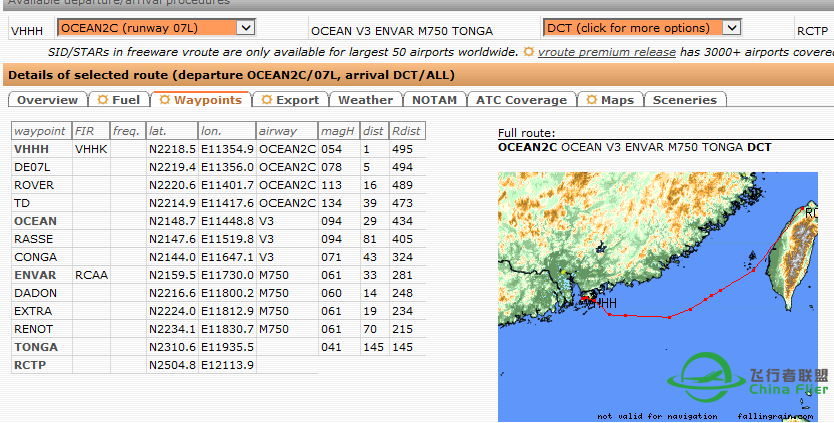Click the arrival airport RCTP label
Image resolution: width=834 pixels, height=423 pixels.
click(x=812, y=31)
